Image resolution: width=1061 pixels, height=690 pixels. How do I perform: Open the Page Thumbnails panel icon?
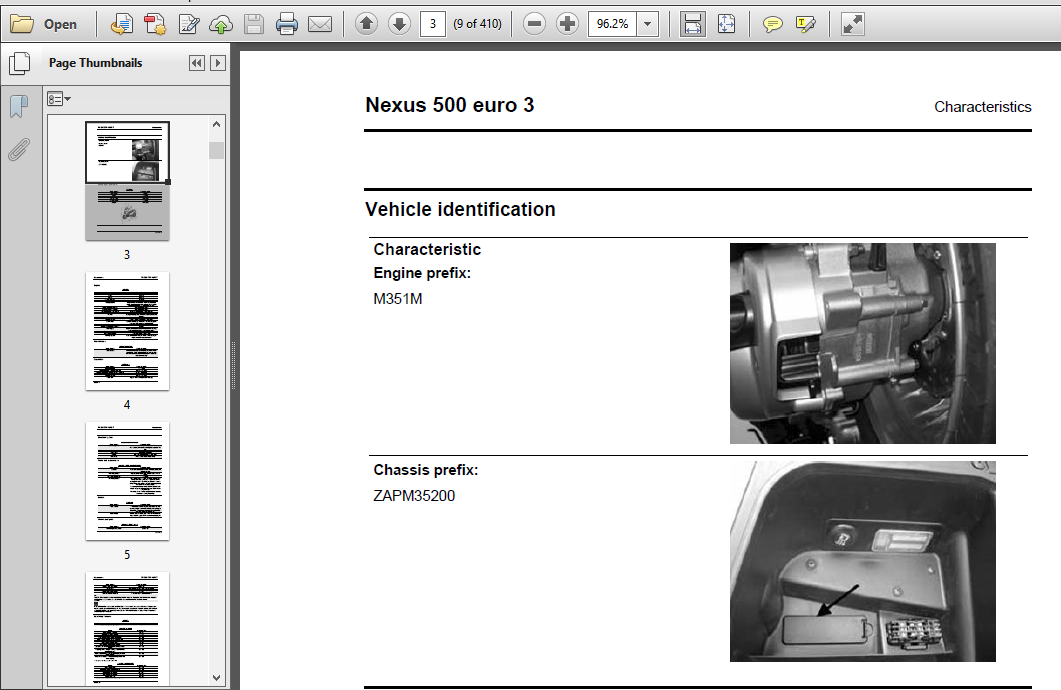click(20, 63)
